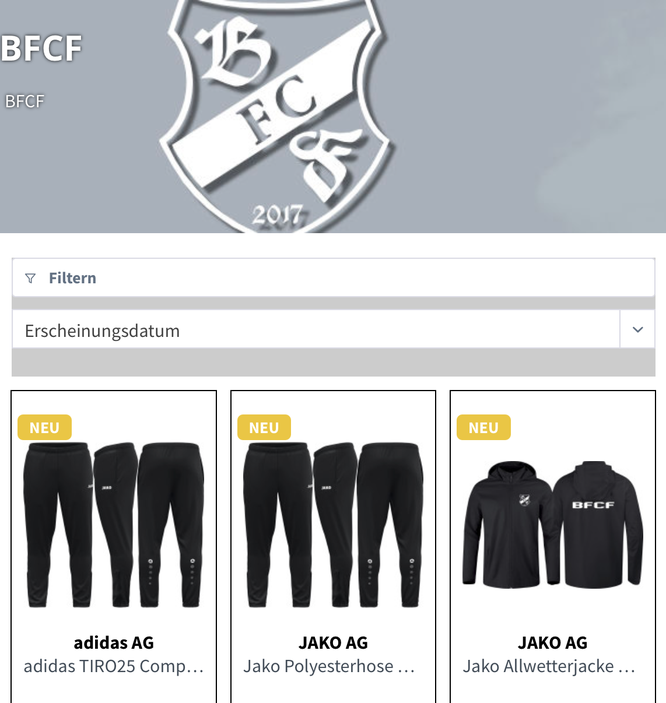Click the adidas AG brand name
The height and width of the screenshot is (703, 666).
click(x=113, y=643)
